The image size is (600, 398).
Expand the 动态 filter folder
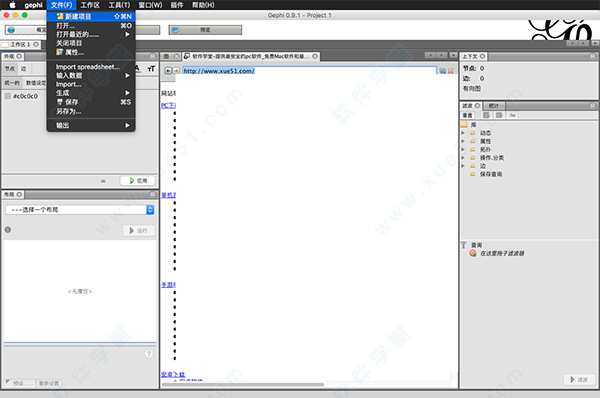pos(463,133)
